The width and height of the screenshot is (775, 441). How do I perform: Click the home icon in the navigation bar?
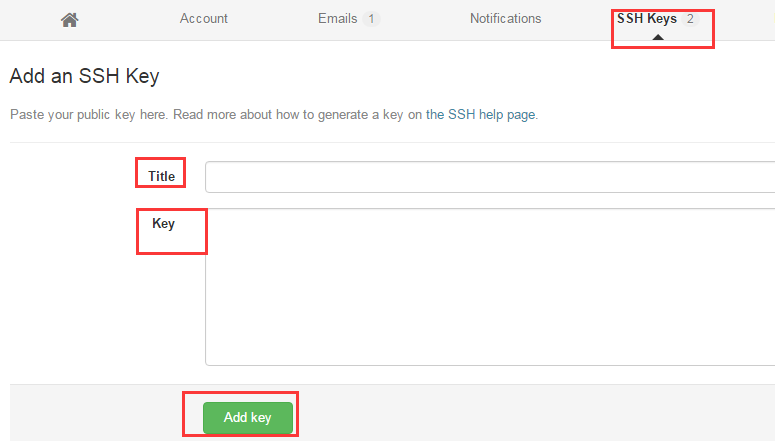tap(69, 19)
